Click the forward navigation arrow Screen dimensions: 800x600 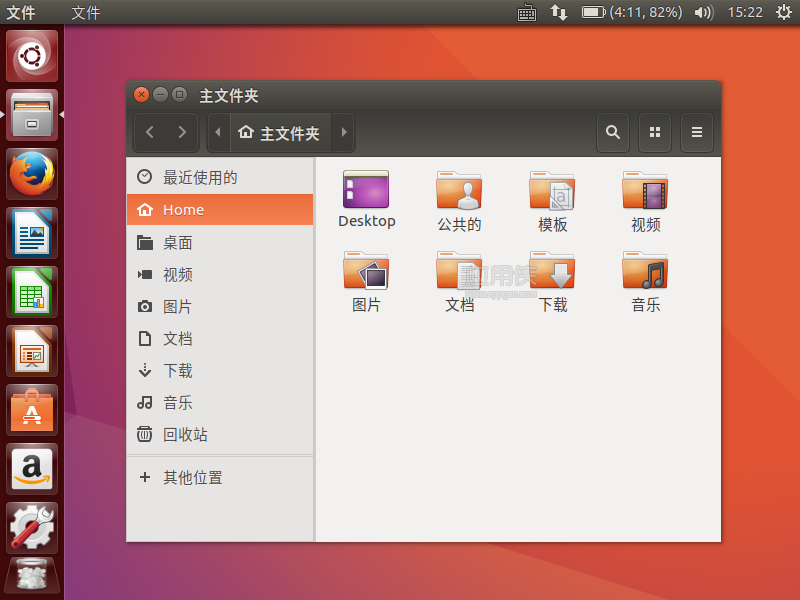coord(182,132)
